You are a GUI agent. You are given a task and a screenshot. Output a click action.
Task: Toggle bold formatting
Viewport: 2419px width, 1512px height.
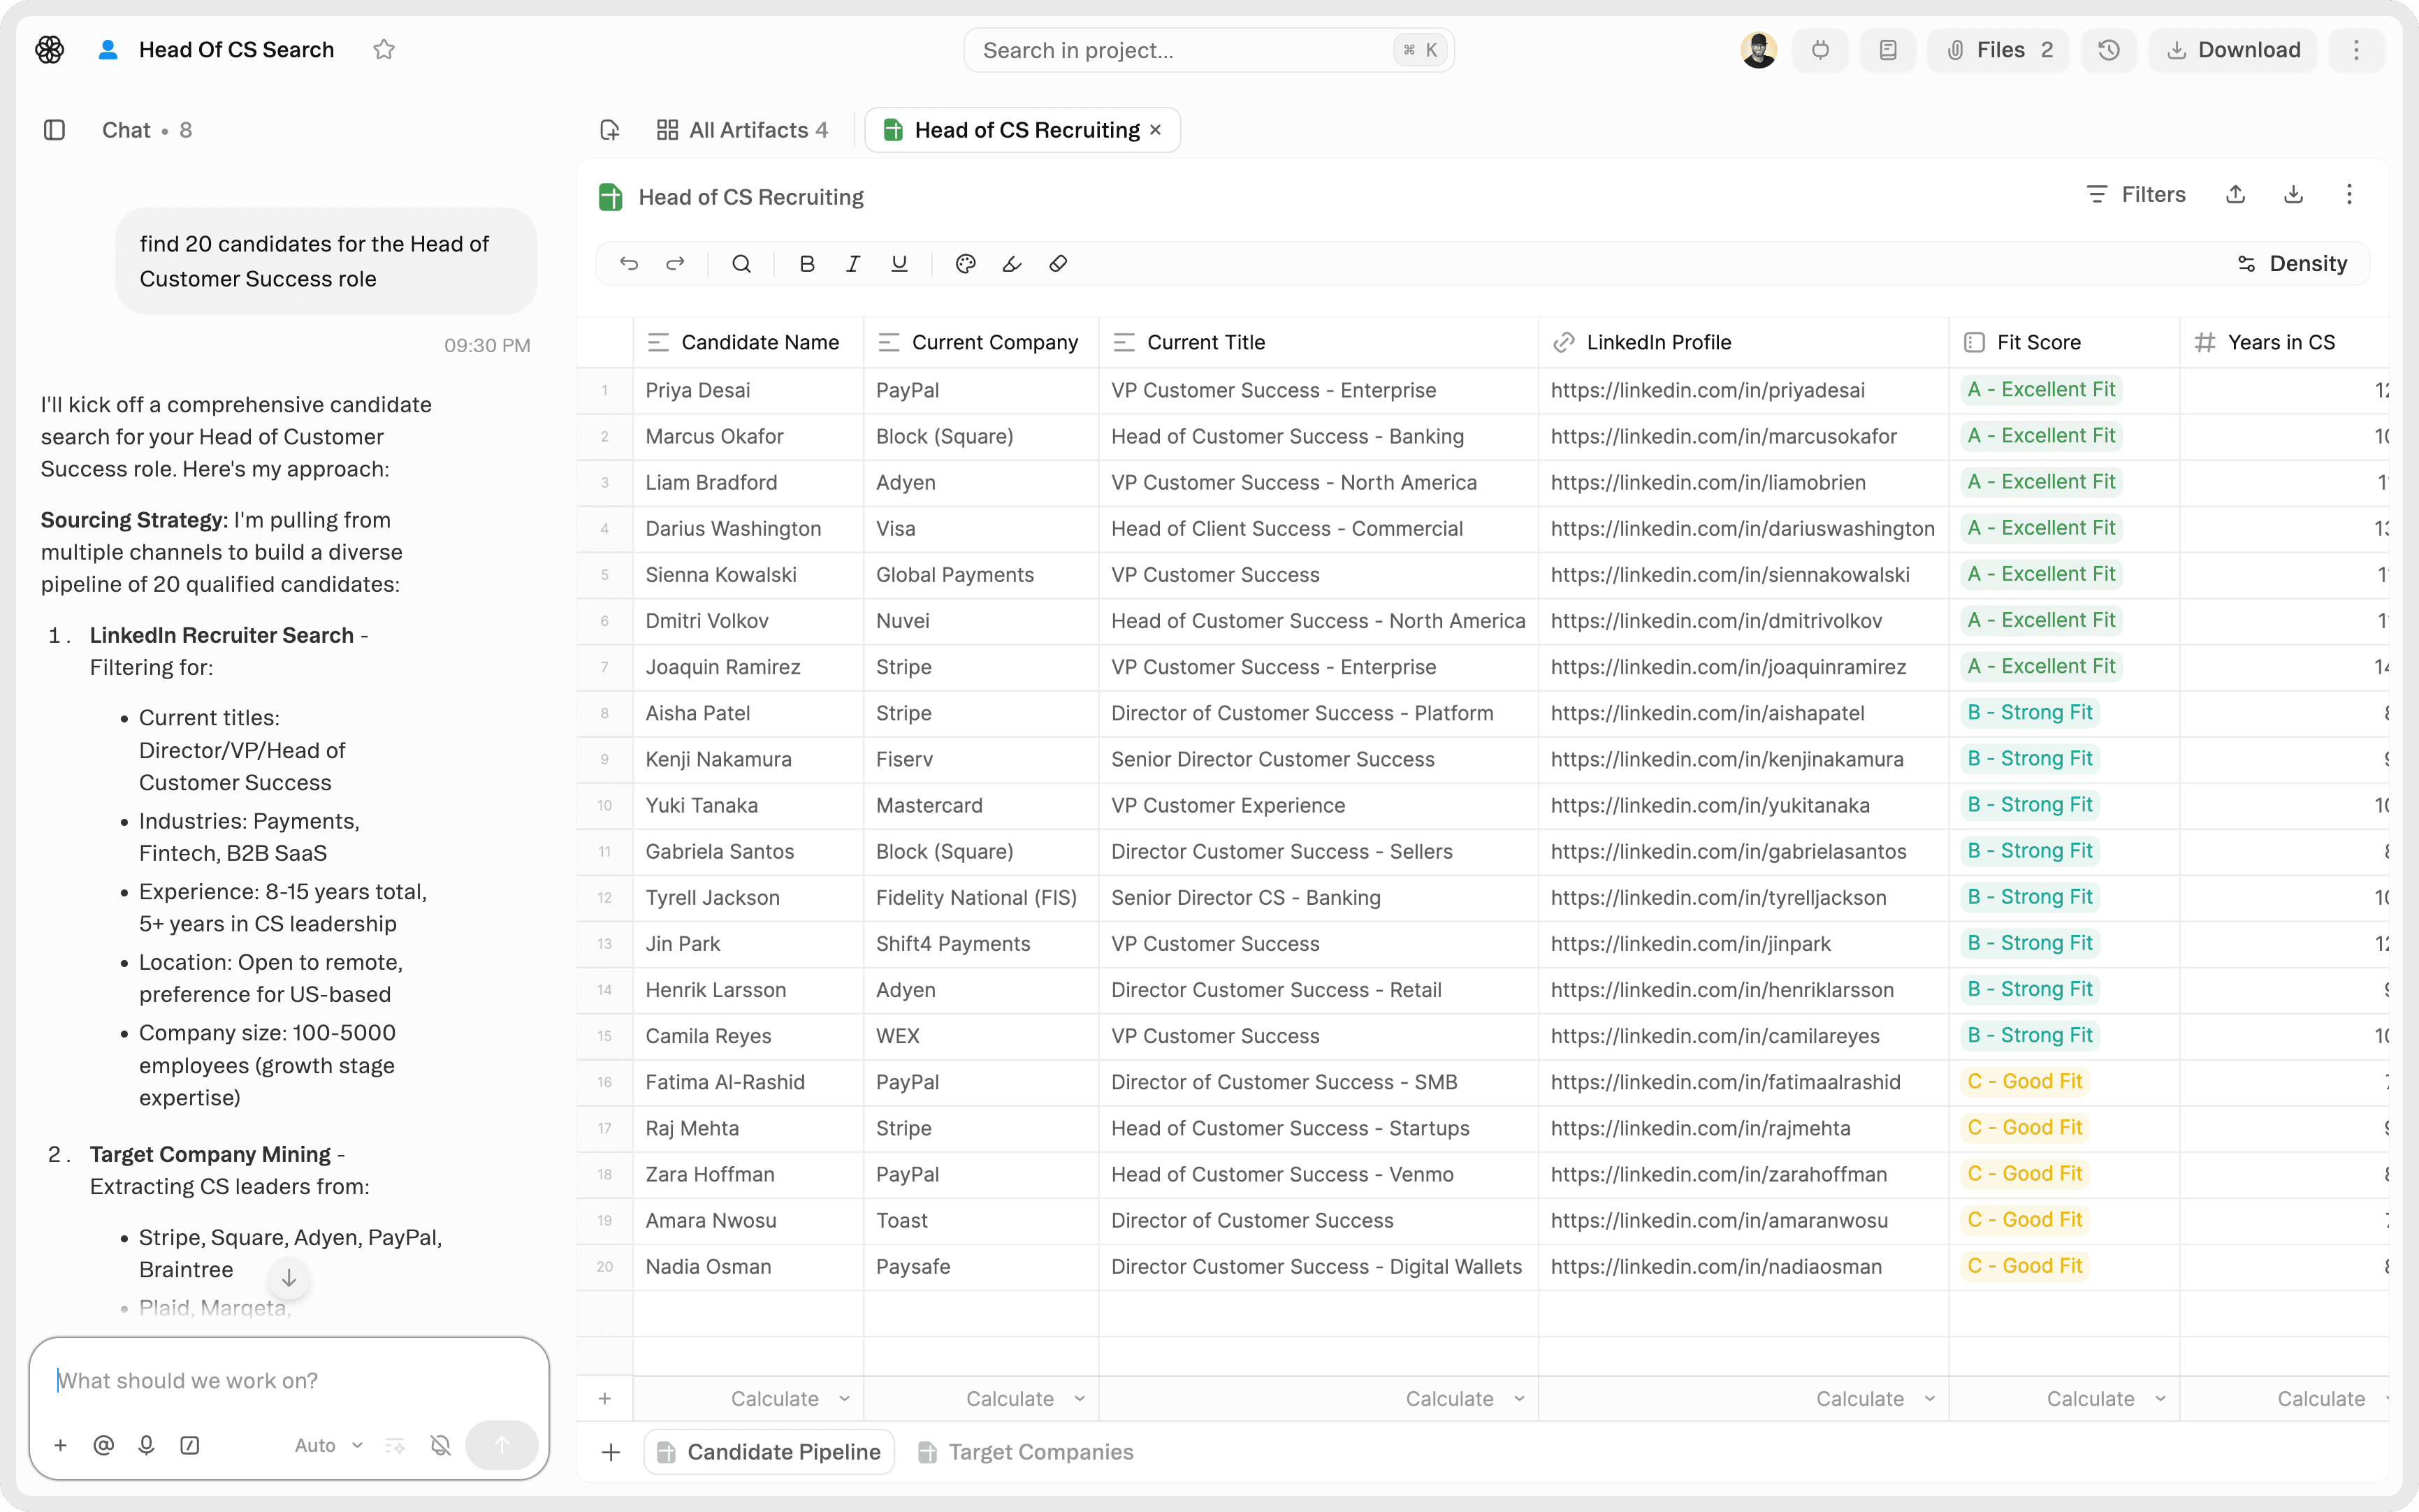coord(807,264)
